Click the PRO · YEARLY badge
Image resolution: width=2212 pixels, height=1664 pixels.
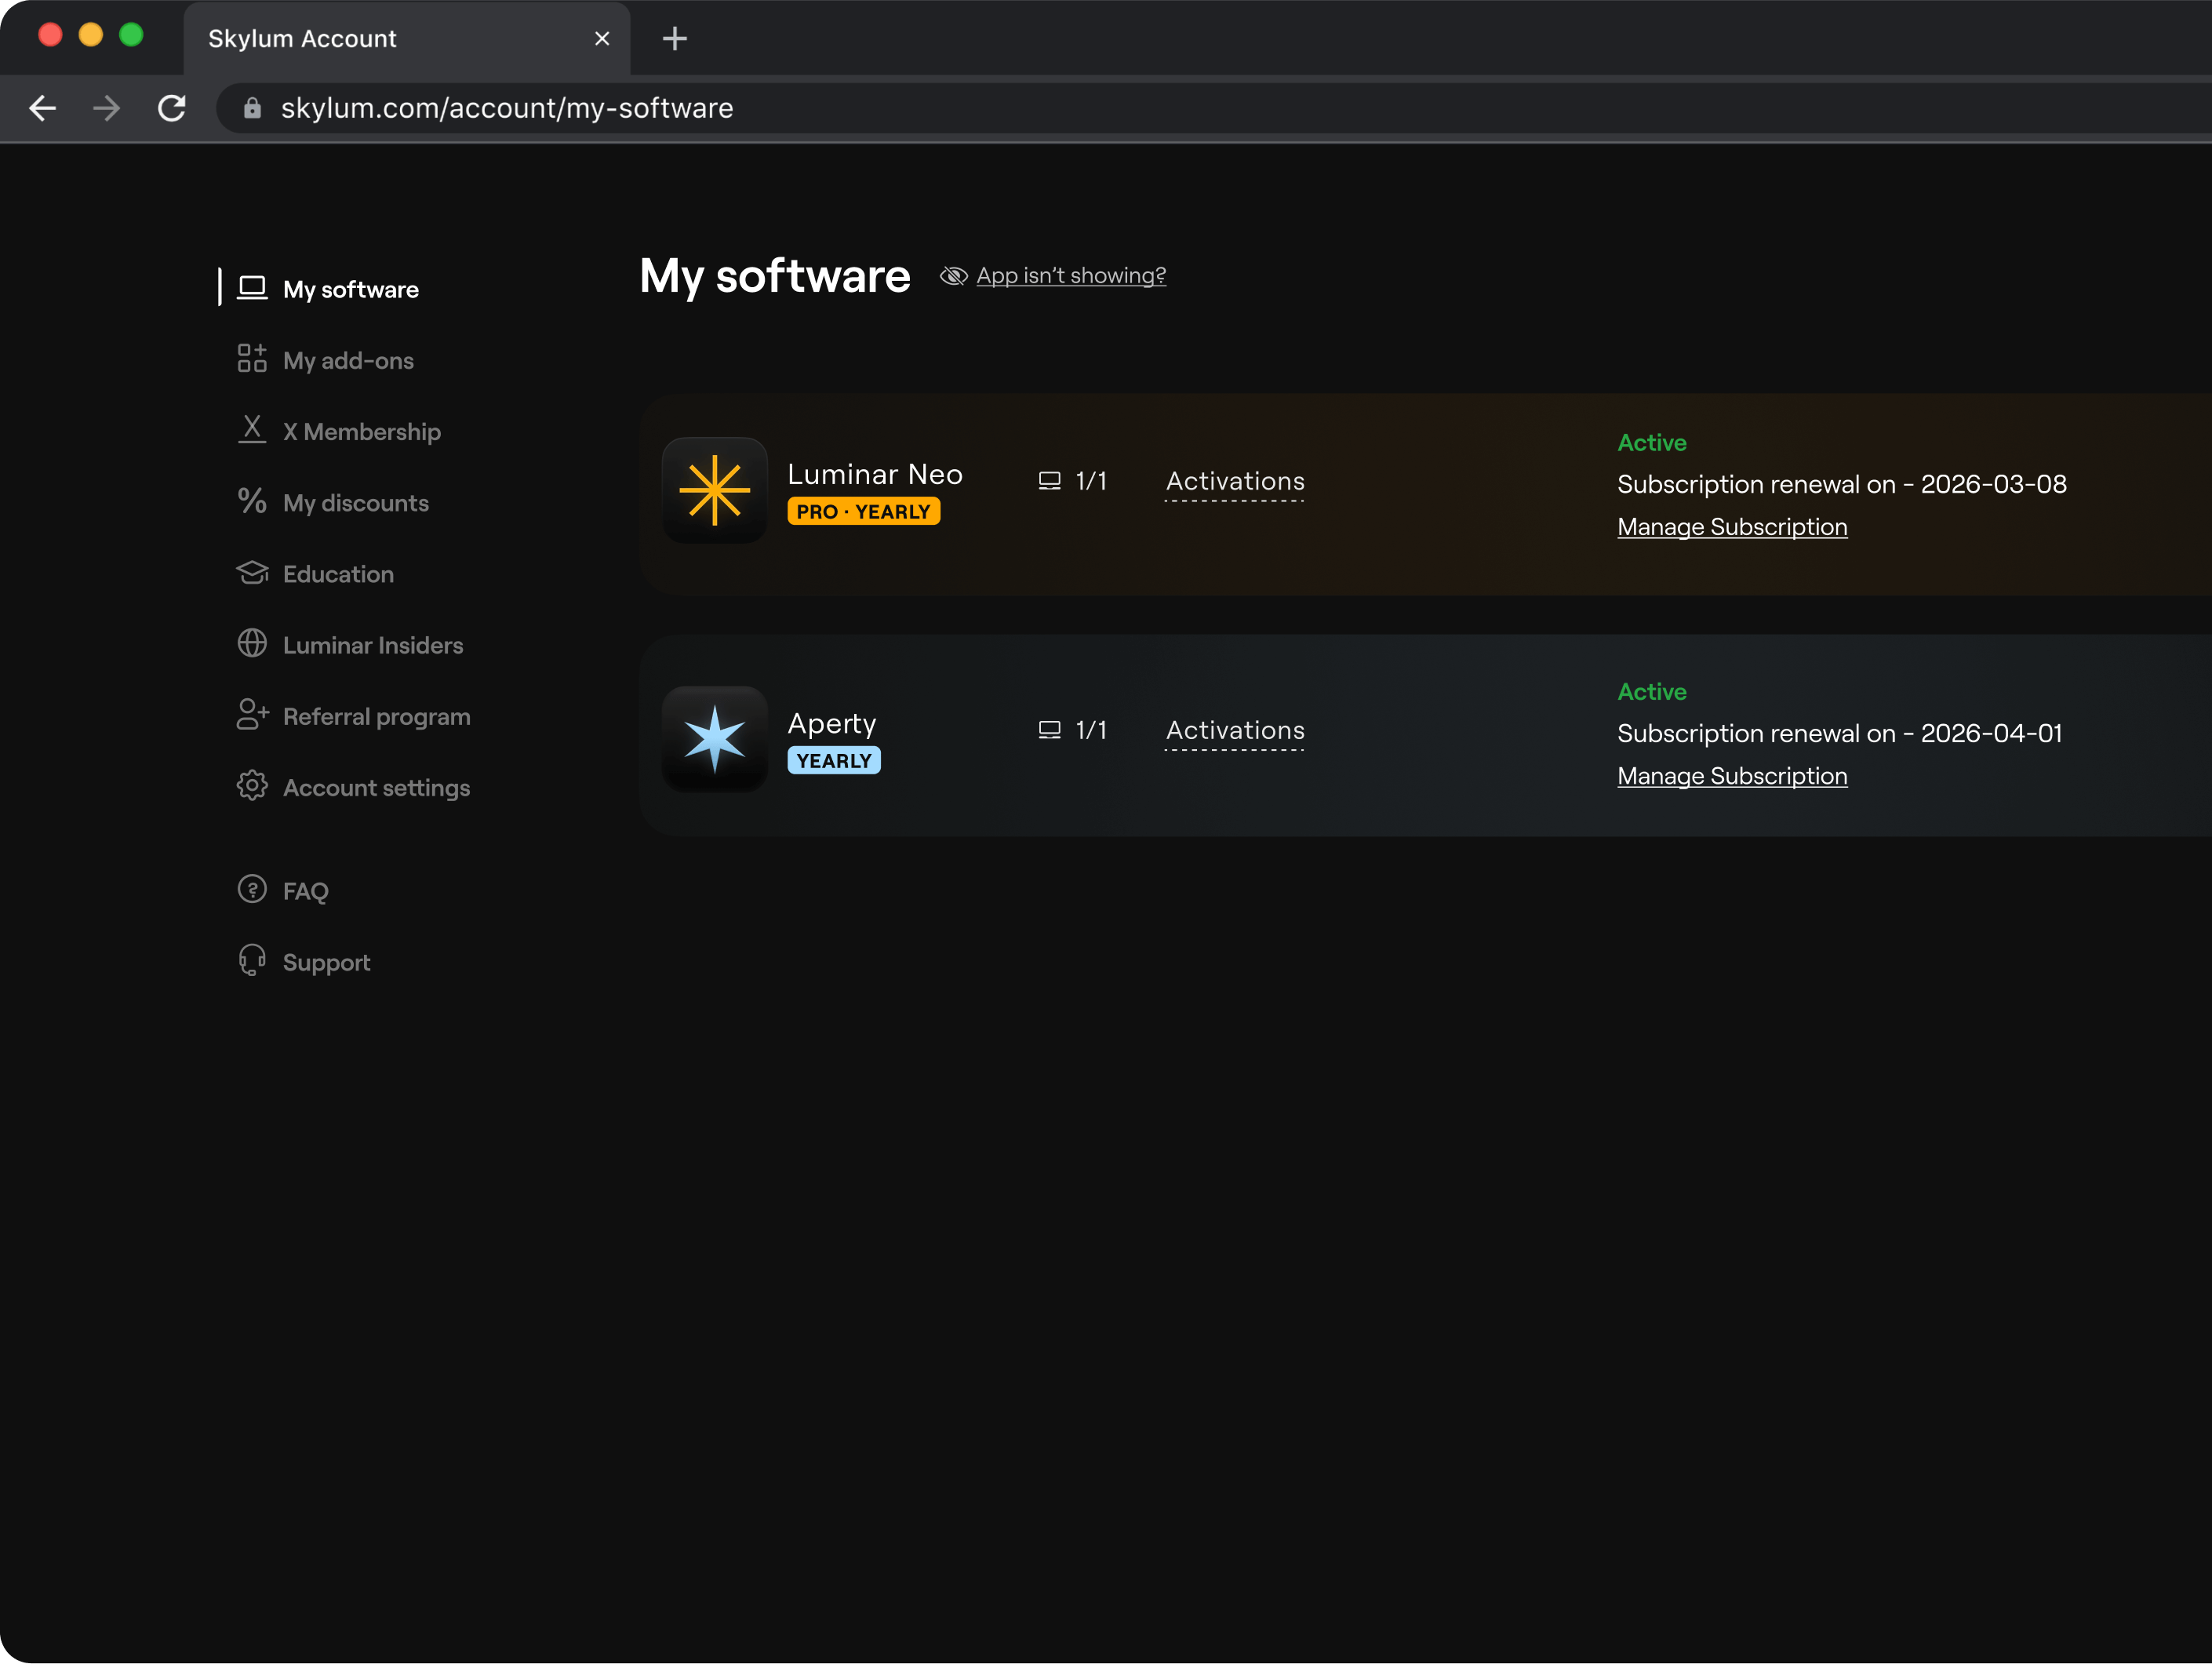pyautogui.click(x=863, y=512)
